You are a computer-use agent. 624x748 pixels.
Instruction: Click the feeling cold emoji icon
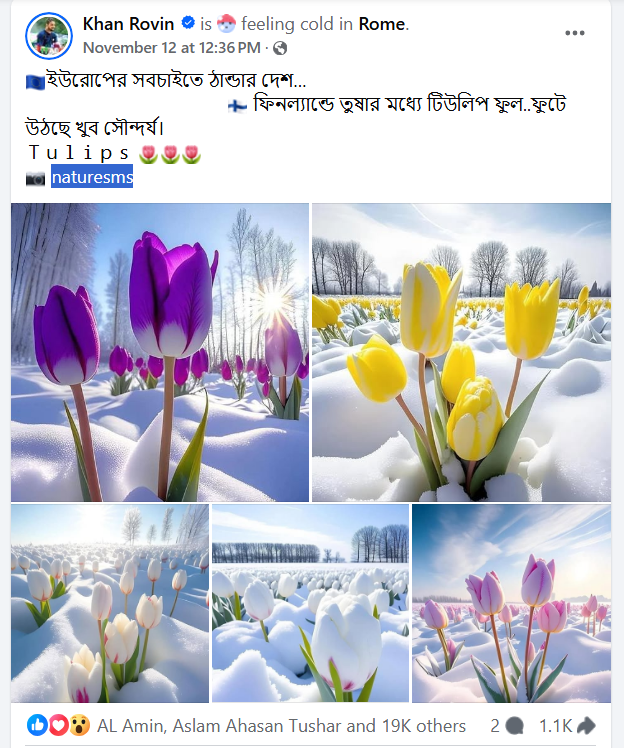tap(226, 23)
